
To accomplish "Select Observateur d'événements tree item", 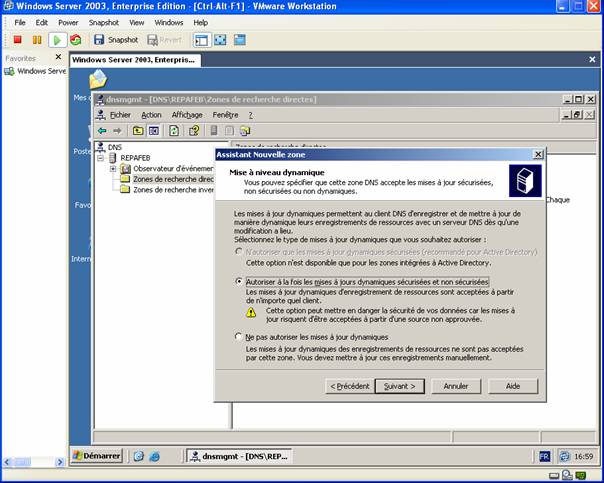I will tap(173, 169).
